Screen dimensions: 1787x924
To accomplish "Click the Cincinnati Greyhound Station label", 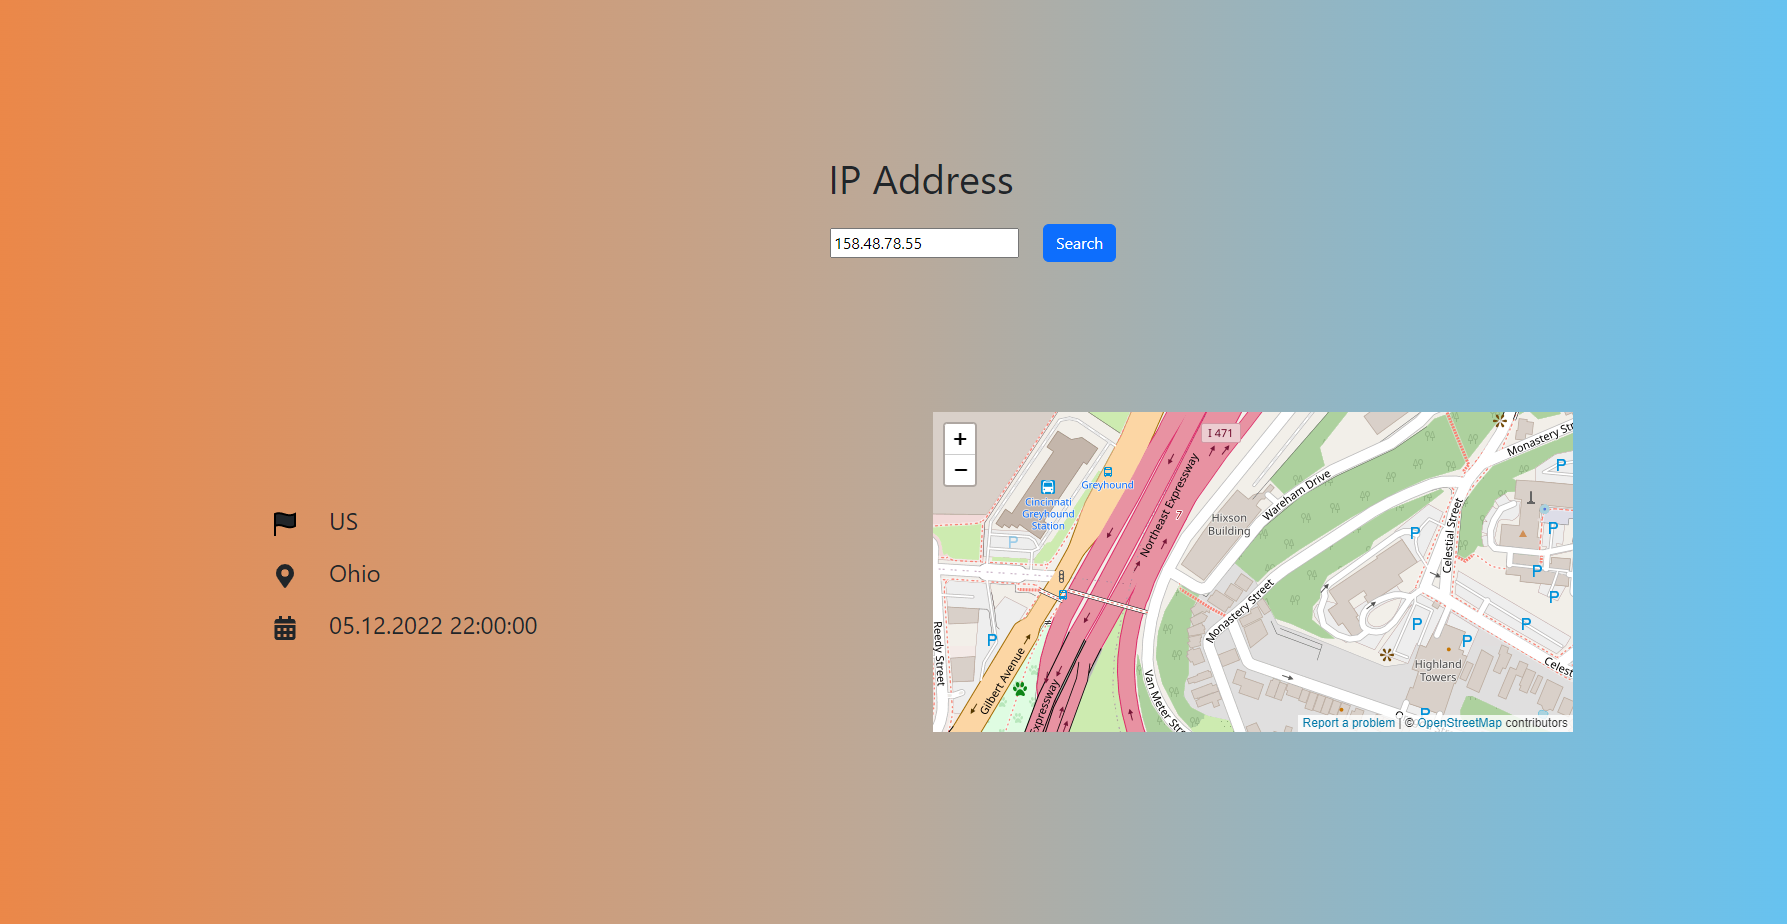I will (1047, 513).
